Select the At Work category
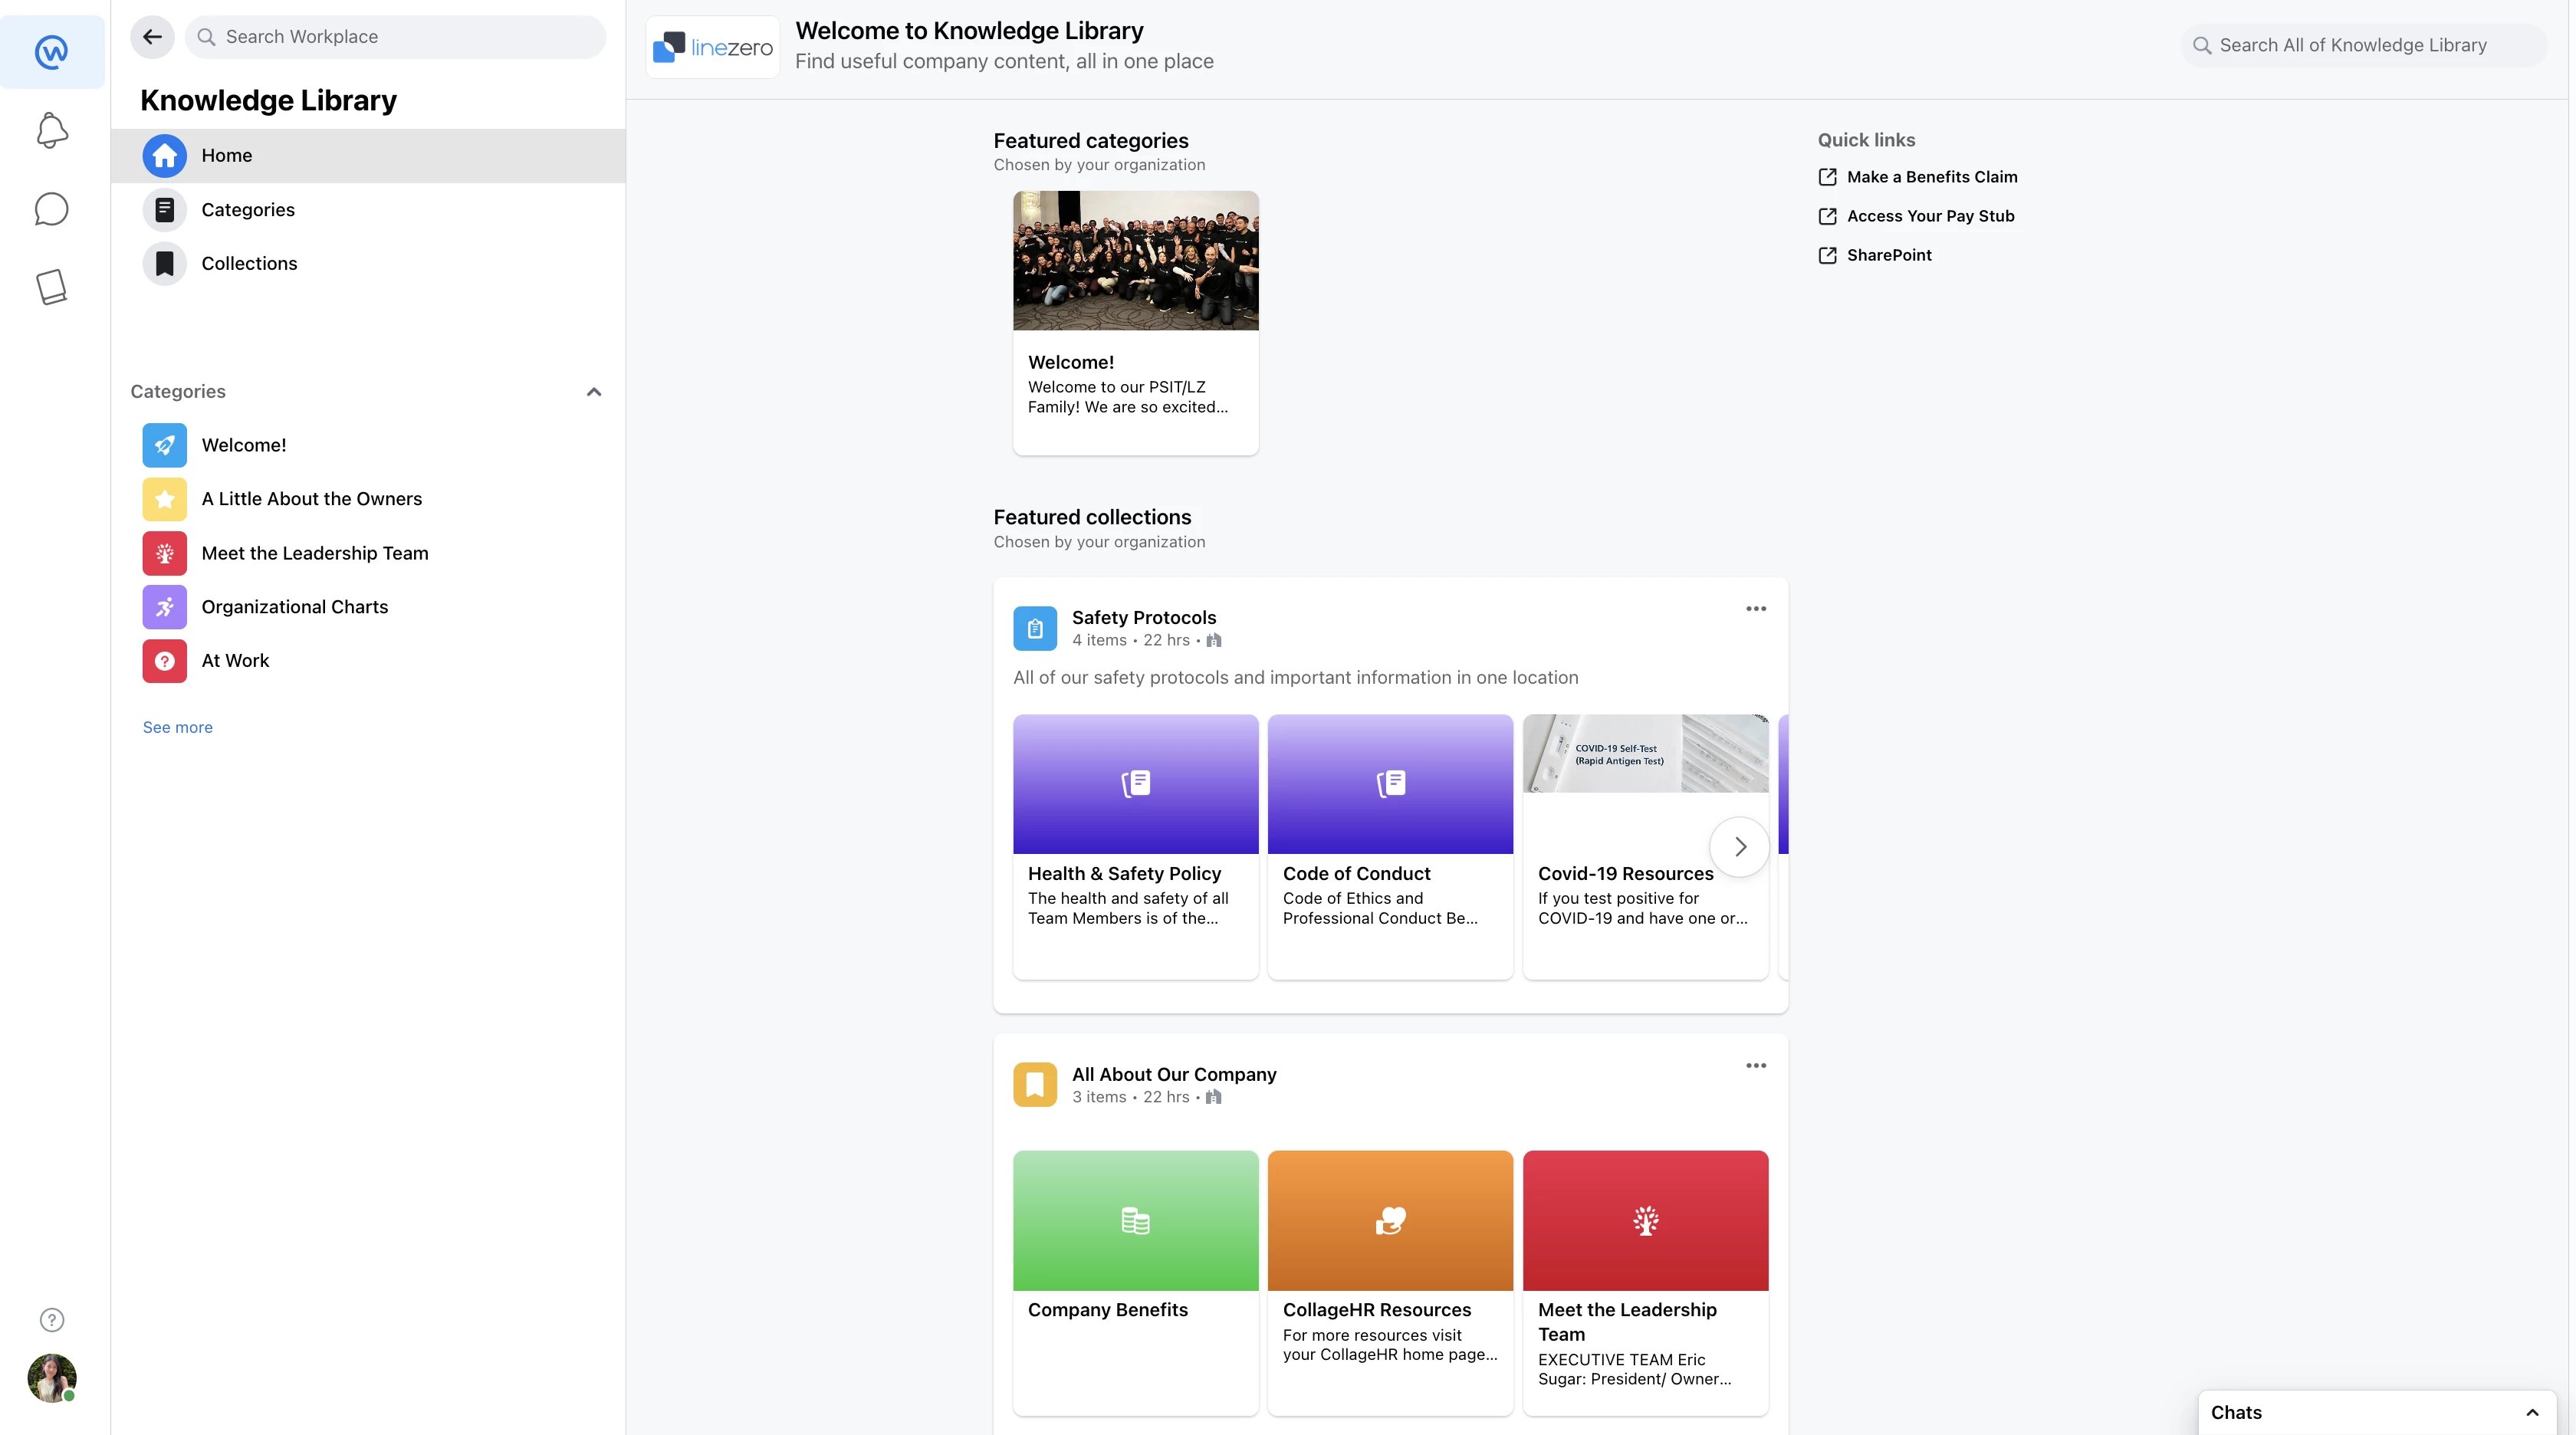The image size is (2576, 1435). (x=235, y=661)
